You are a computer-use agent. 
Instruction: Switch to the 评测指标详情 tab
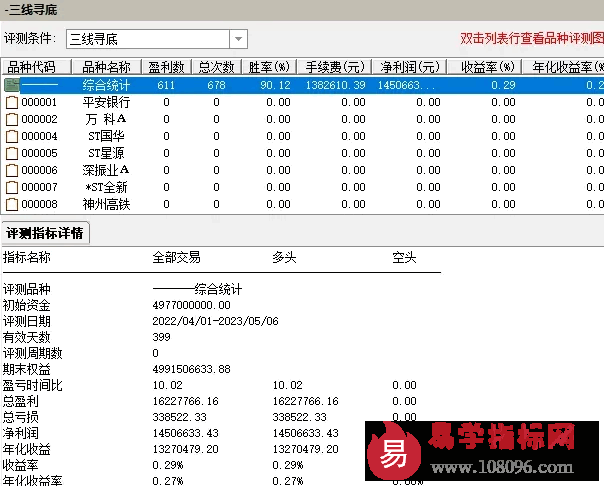pos(45,233)
